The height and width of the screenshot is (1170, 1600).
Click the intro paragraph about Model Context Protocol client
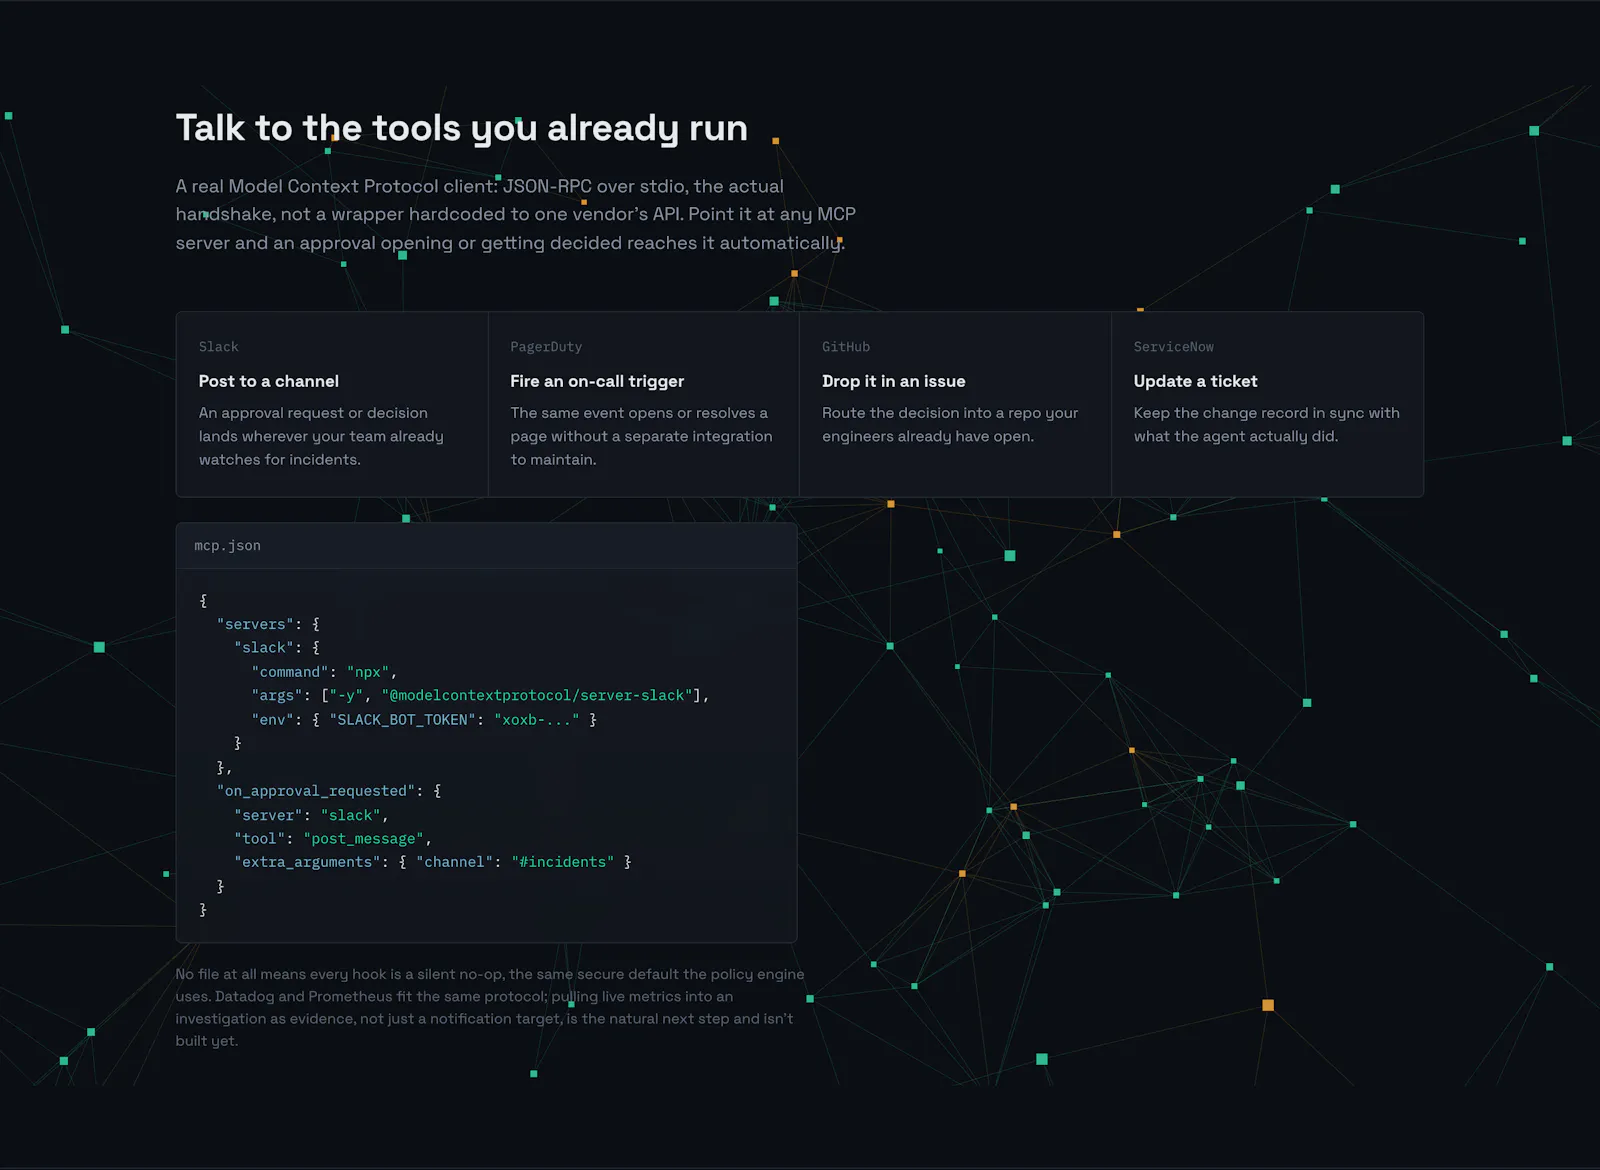(516, 215)
